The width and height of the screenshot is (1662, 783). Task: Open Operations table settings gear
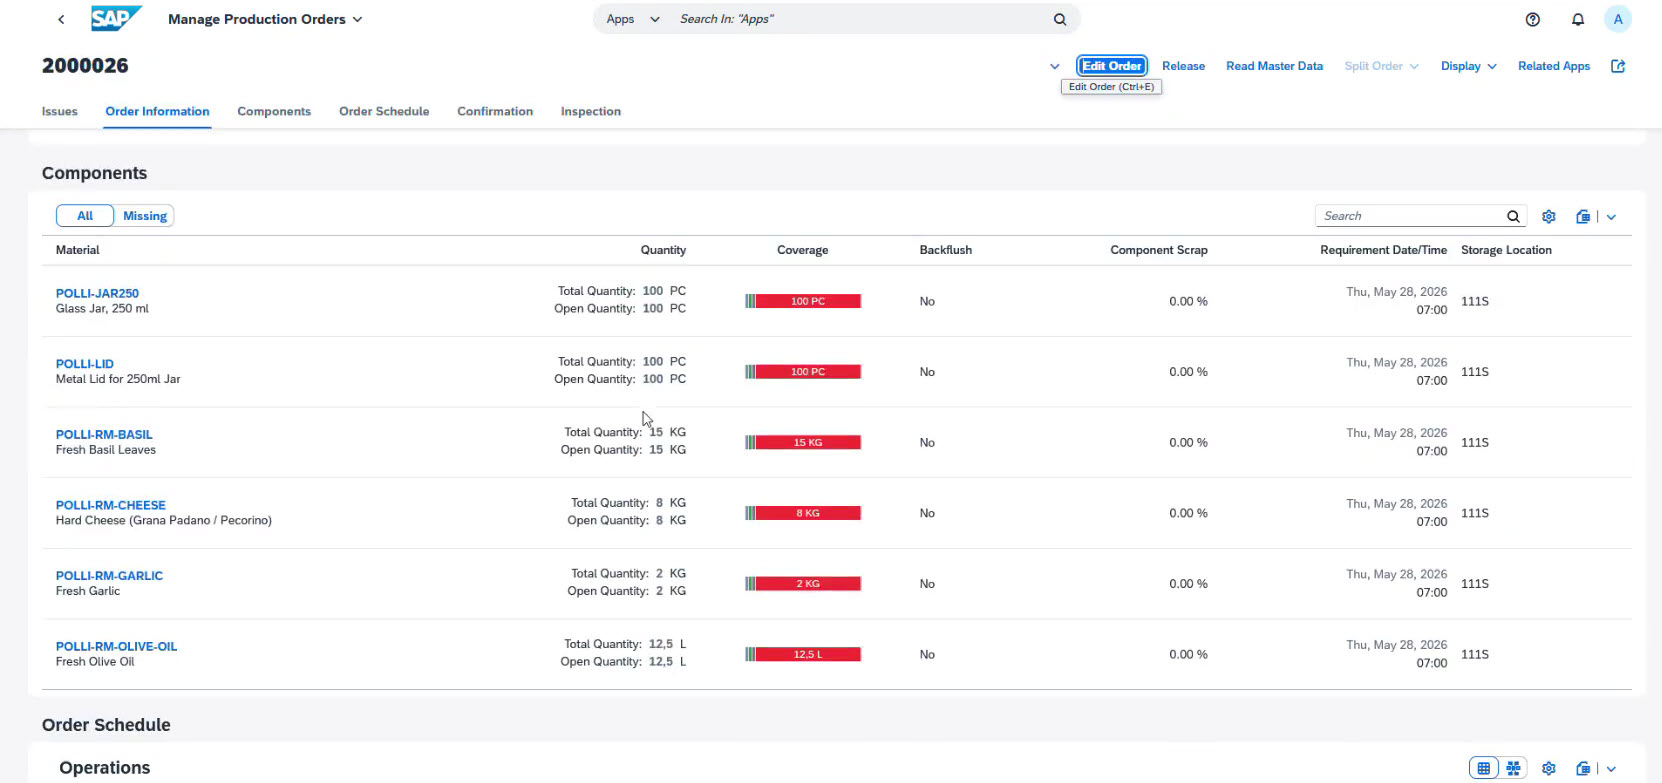(x=1549, y=768)
